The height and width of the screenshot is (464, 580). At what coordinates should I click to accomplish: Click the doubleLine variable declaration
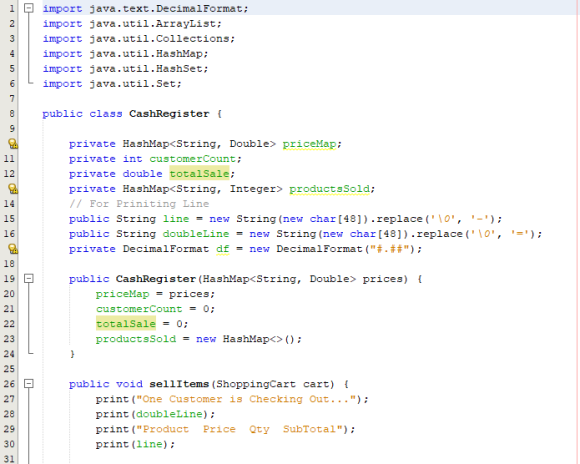coord(196,234)
